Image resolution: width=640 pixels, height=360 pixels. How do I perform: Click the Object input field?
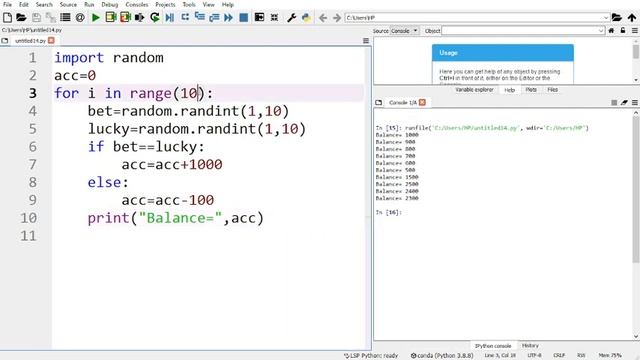tap(519, 31)
